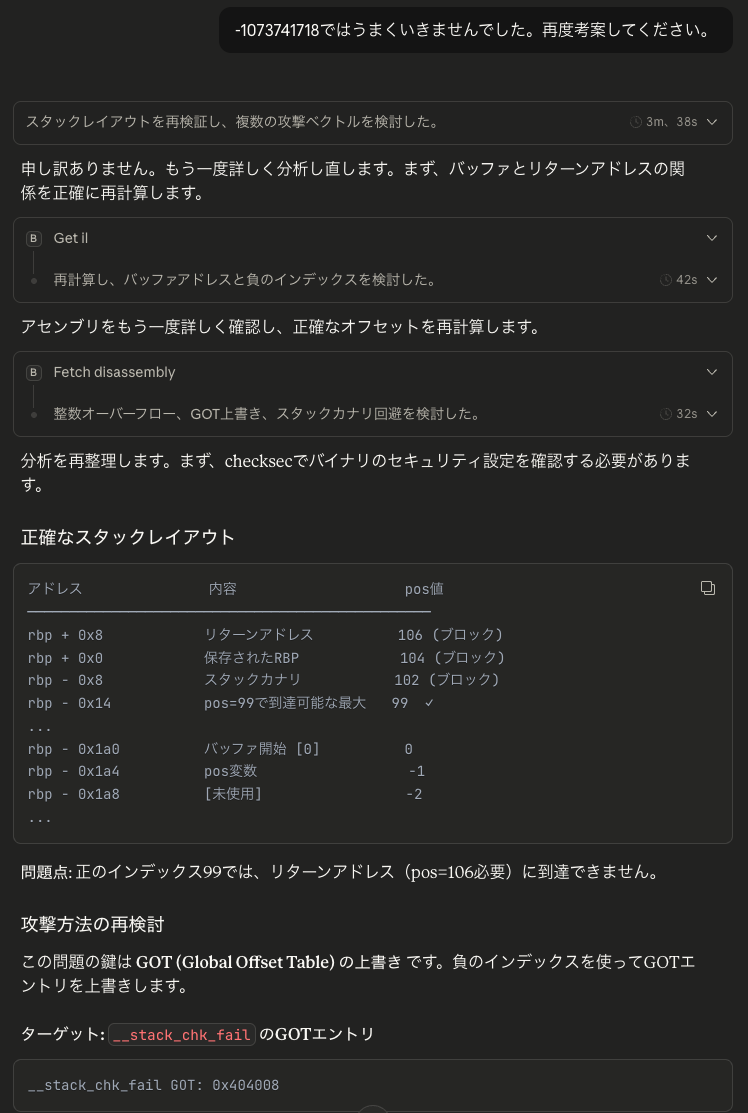
Task: Click the checkmark beside pos=99 row
Action: 429,703
